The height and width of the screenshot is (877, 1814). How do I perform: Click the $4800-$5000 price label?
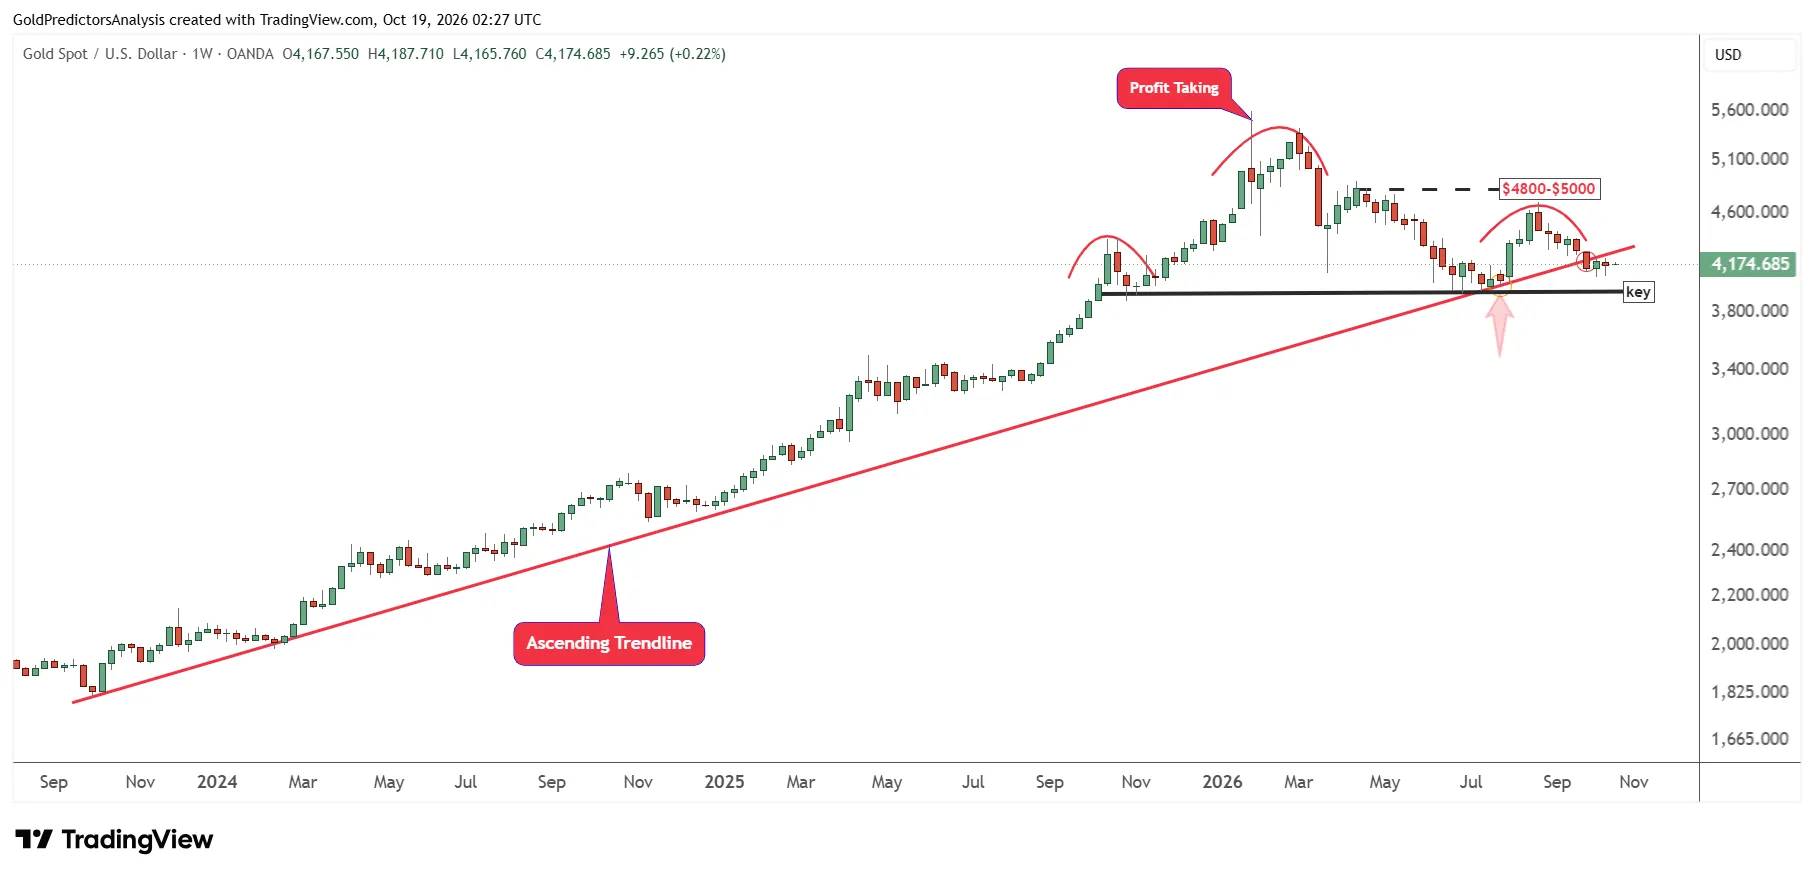click(1549, 189)
